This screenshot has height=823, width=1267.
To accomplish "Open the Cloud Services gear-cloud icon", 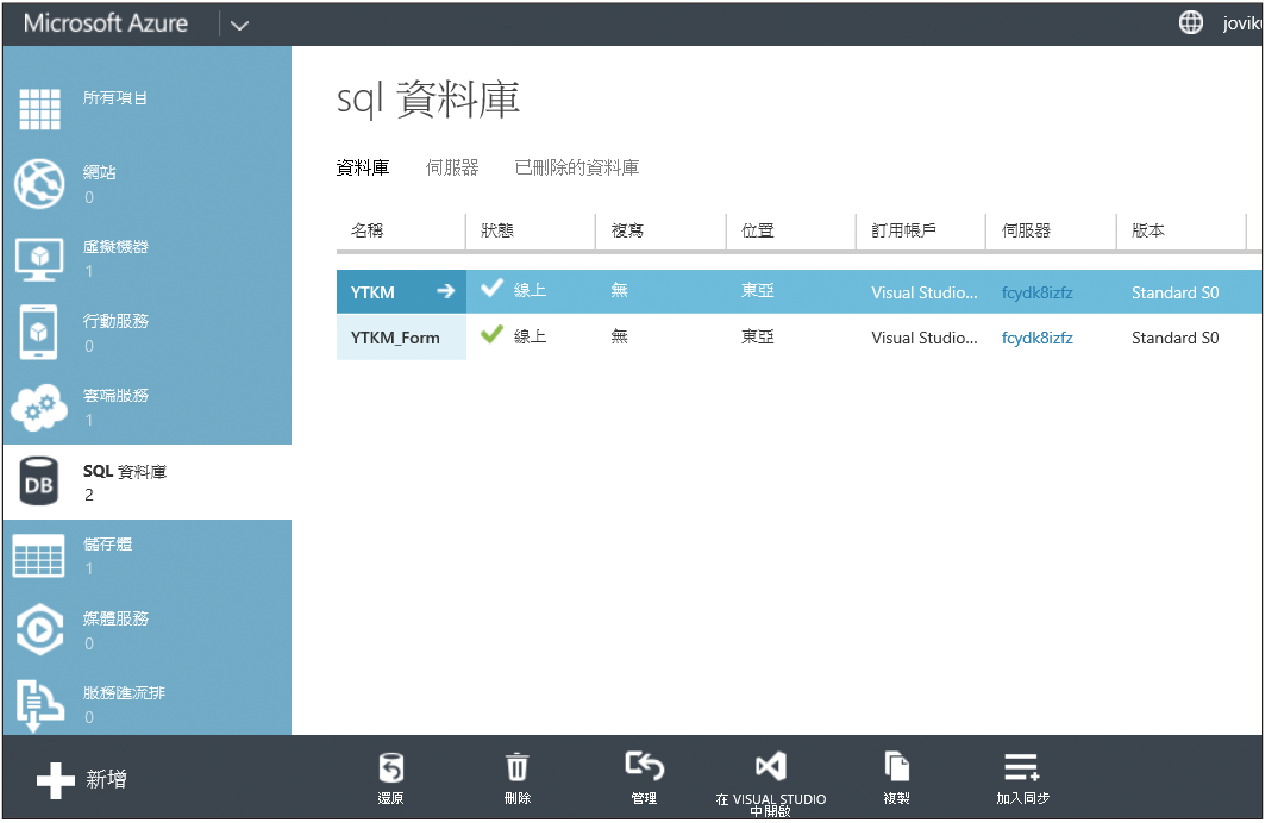I will tap(40, 408).
